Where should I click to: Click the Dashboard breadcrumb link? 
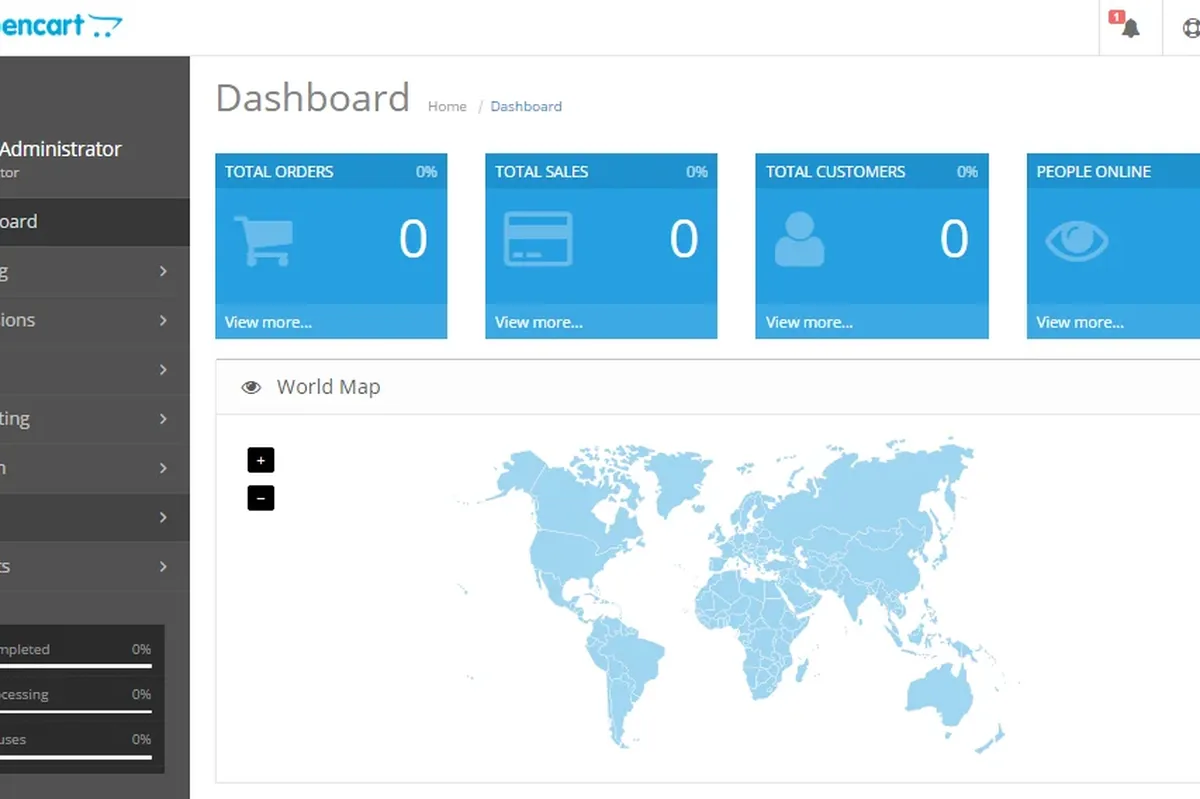[x=526, y=106]
